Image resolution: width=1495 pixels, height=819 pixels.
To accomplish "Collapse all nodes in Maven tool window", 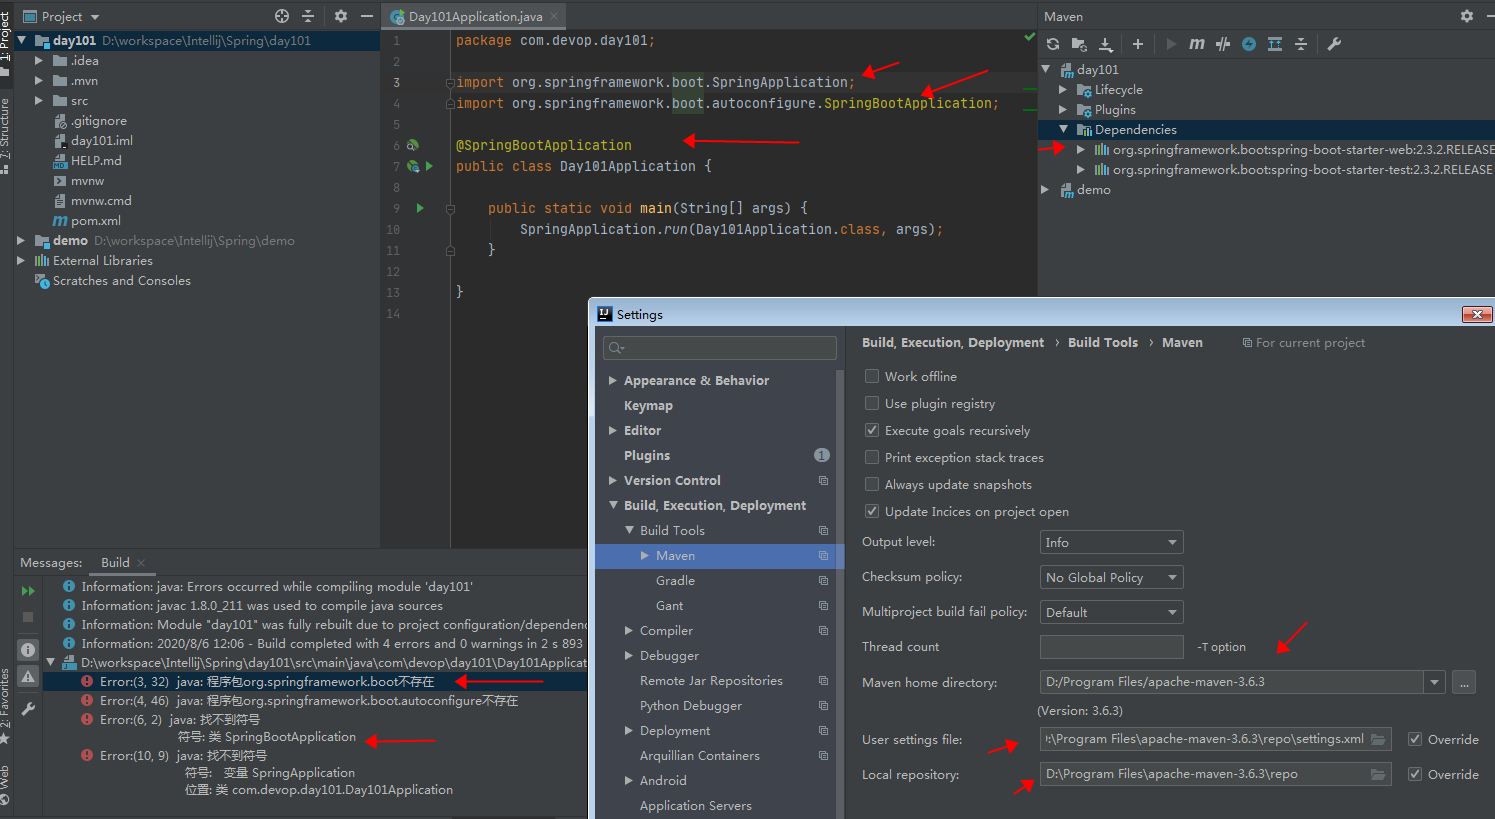I will pyautogui.click(x=1301, y=44).
